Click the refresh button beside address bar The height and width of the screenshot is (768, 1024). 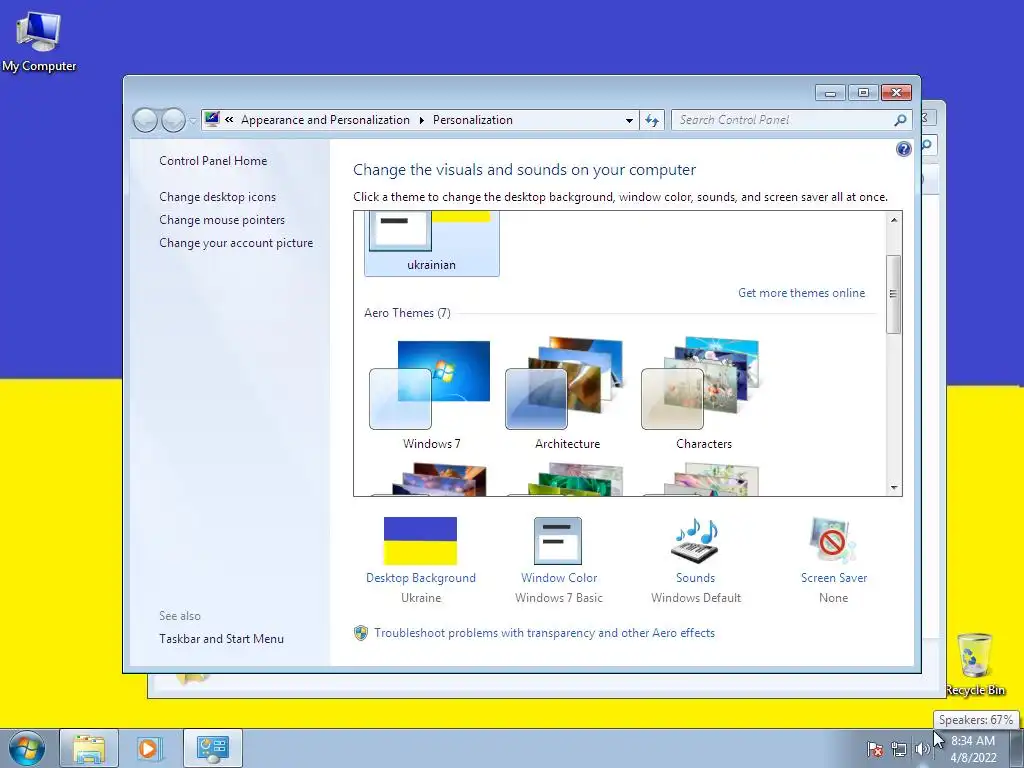coord(652,120)
